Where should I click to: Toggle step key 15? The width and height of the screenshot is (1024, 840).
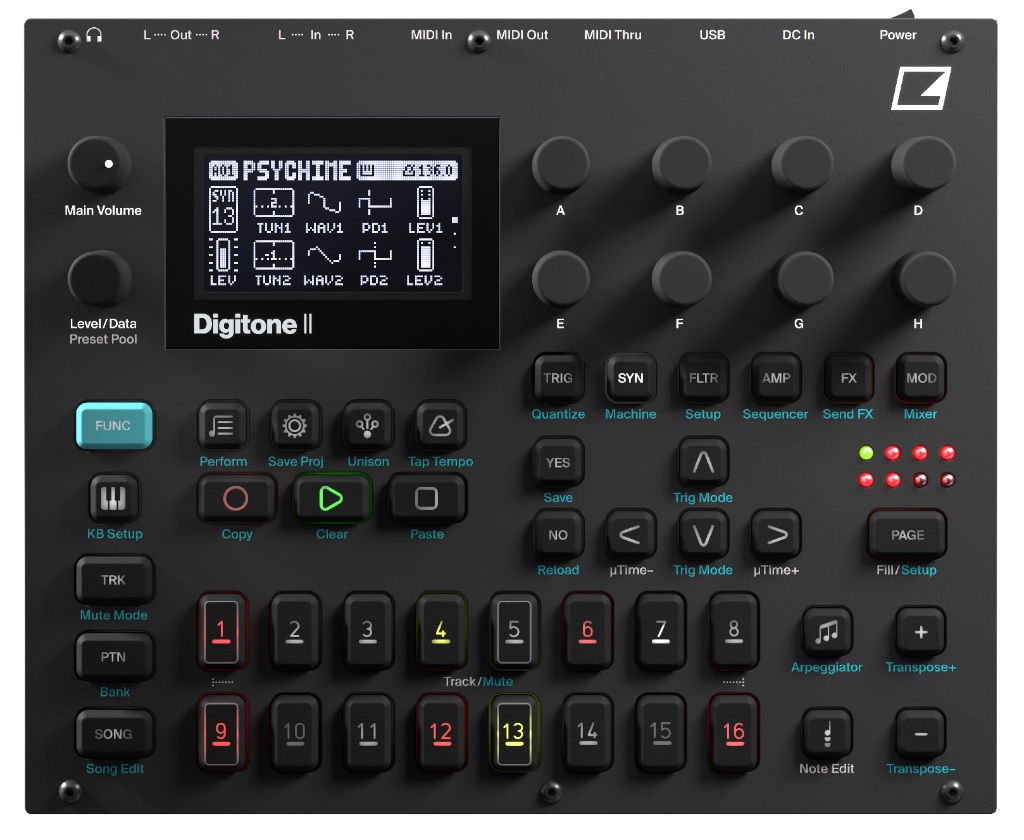point(660,732)
